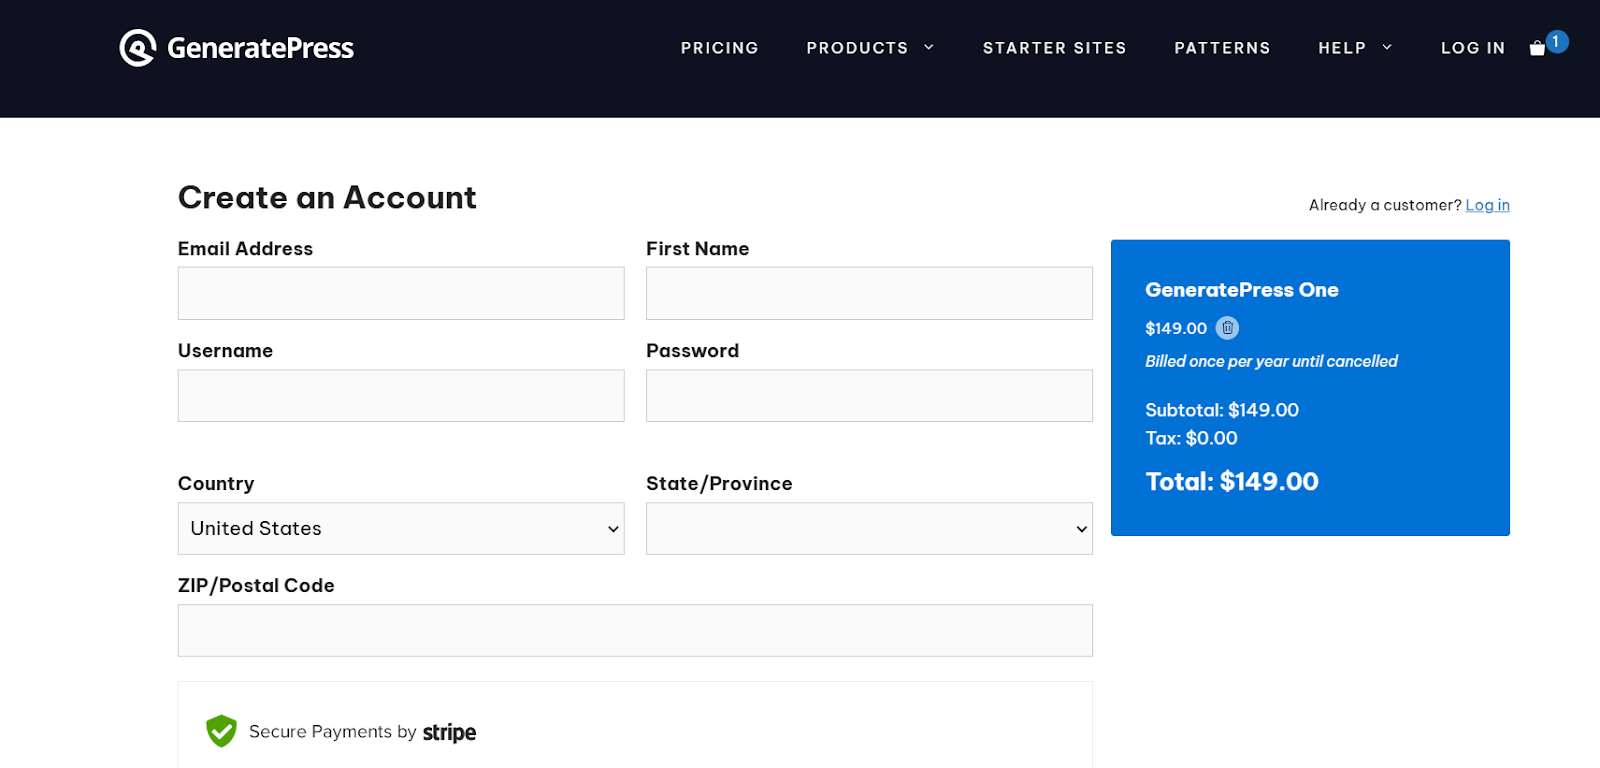This screenshot has width=1600, height=768.
Task: Click the cart item count badge
Action: [x=1556, y=41]
